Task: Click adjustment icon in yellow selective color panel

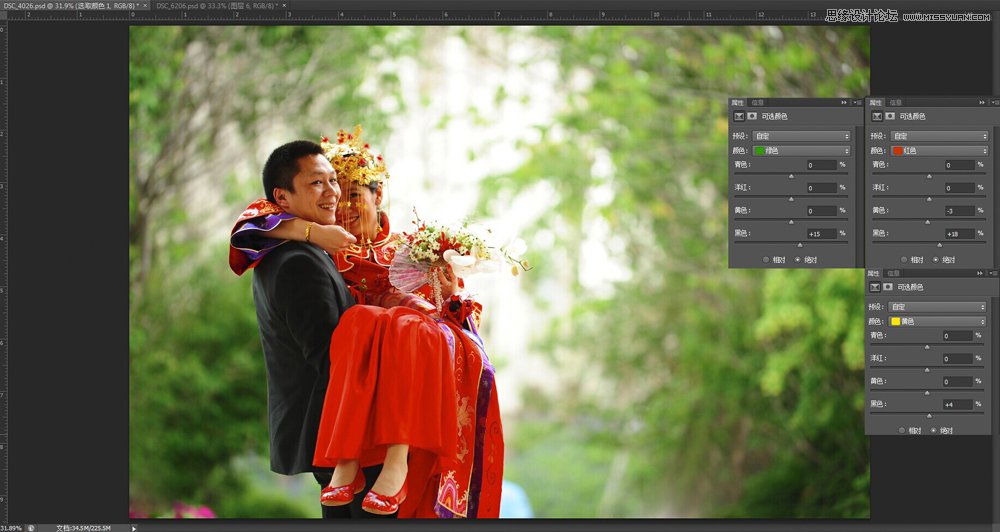Action: (x=875, y=287)
